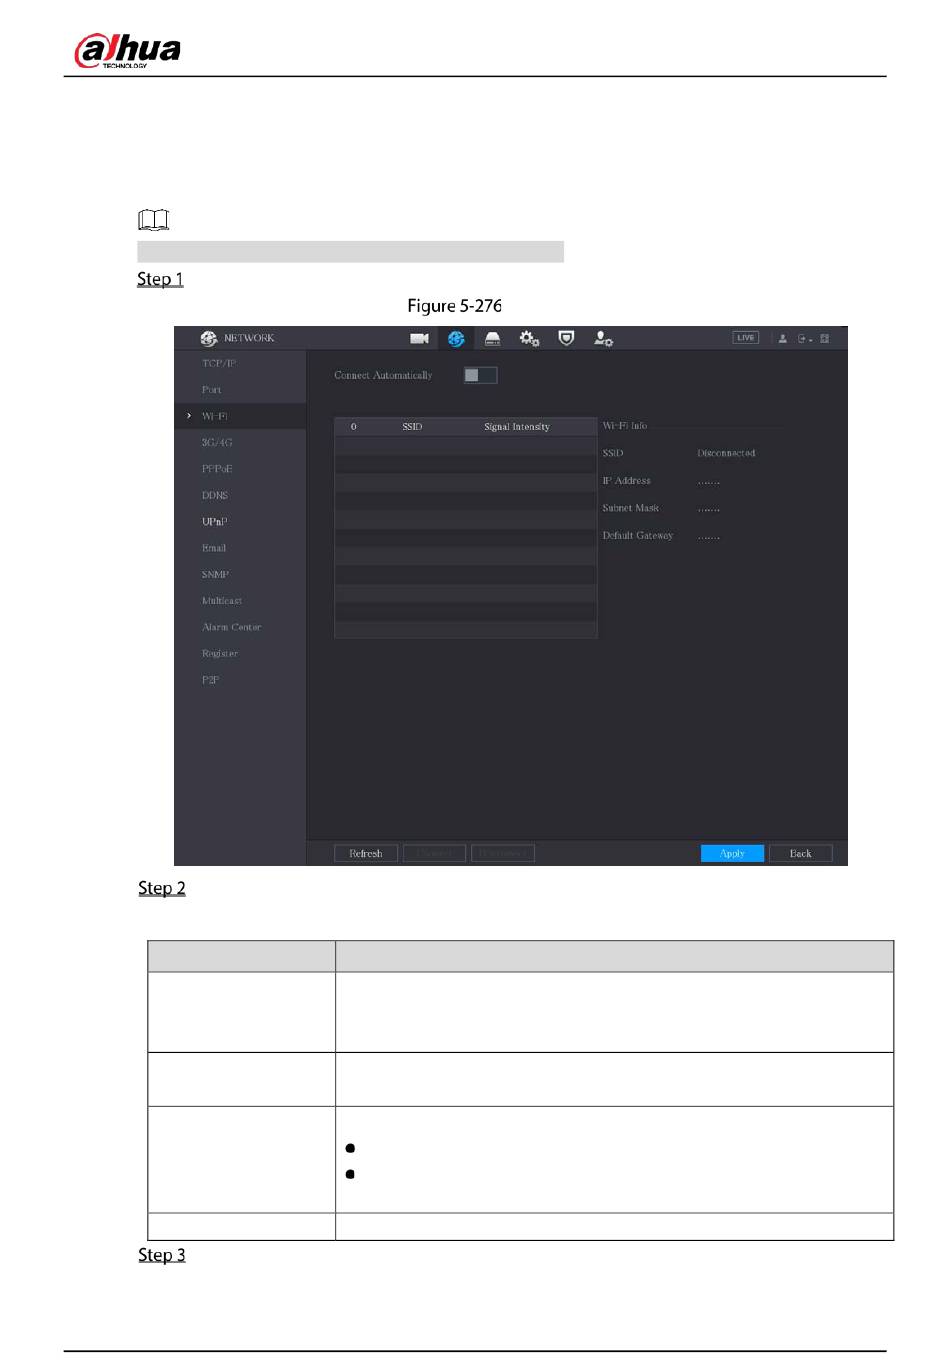
Task: Open UPnP settings
Action: 215,522
